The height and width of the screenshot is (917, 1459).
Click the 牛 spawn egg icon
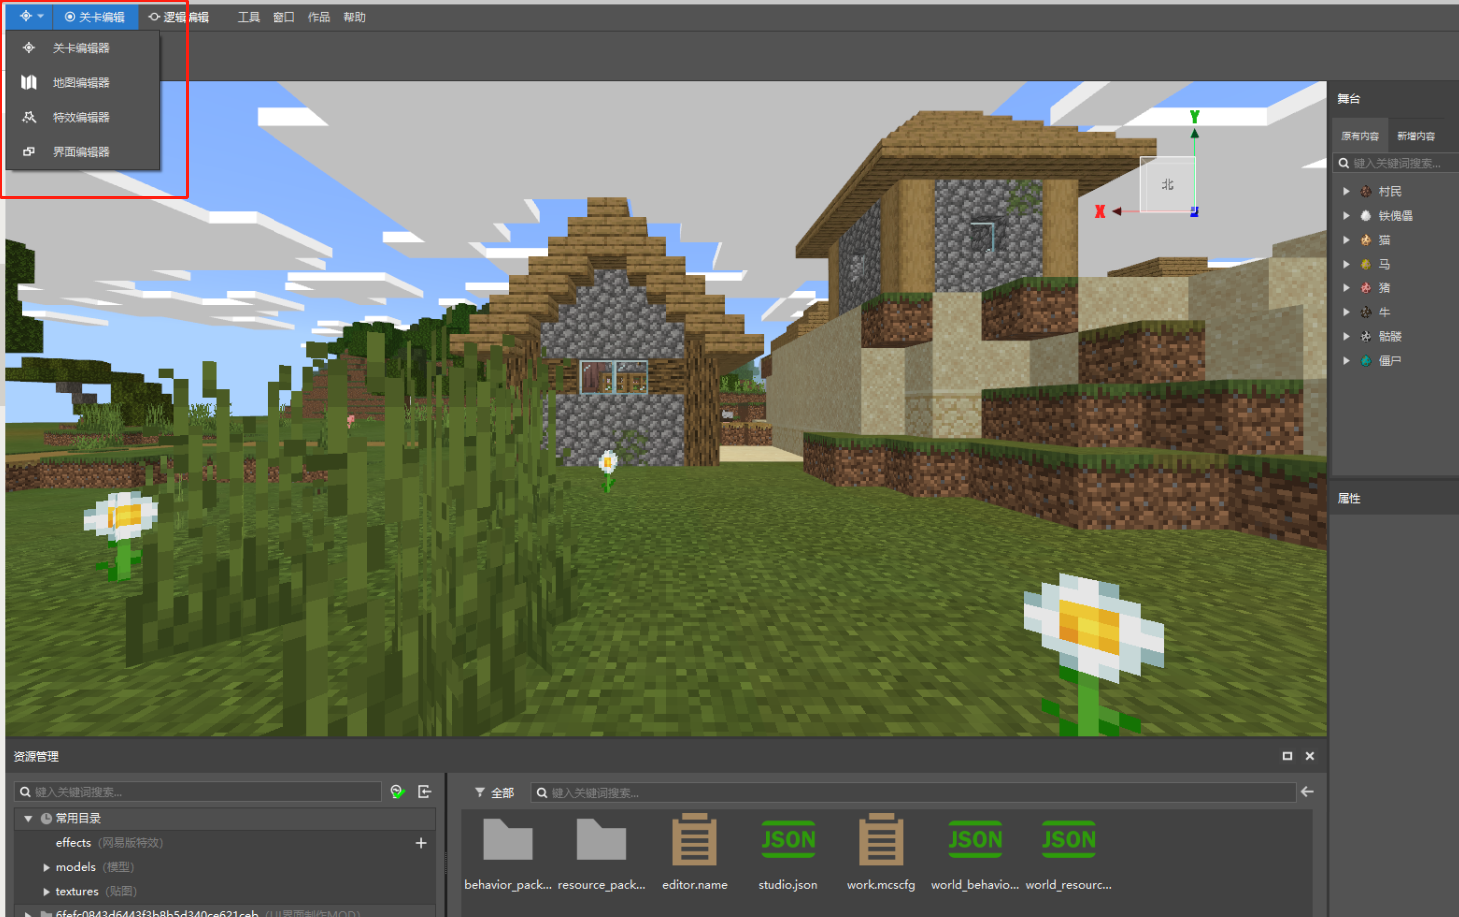click(1366, 312)
